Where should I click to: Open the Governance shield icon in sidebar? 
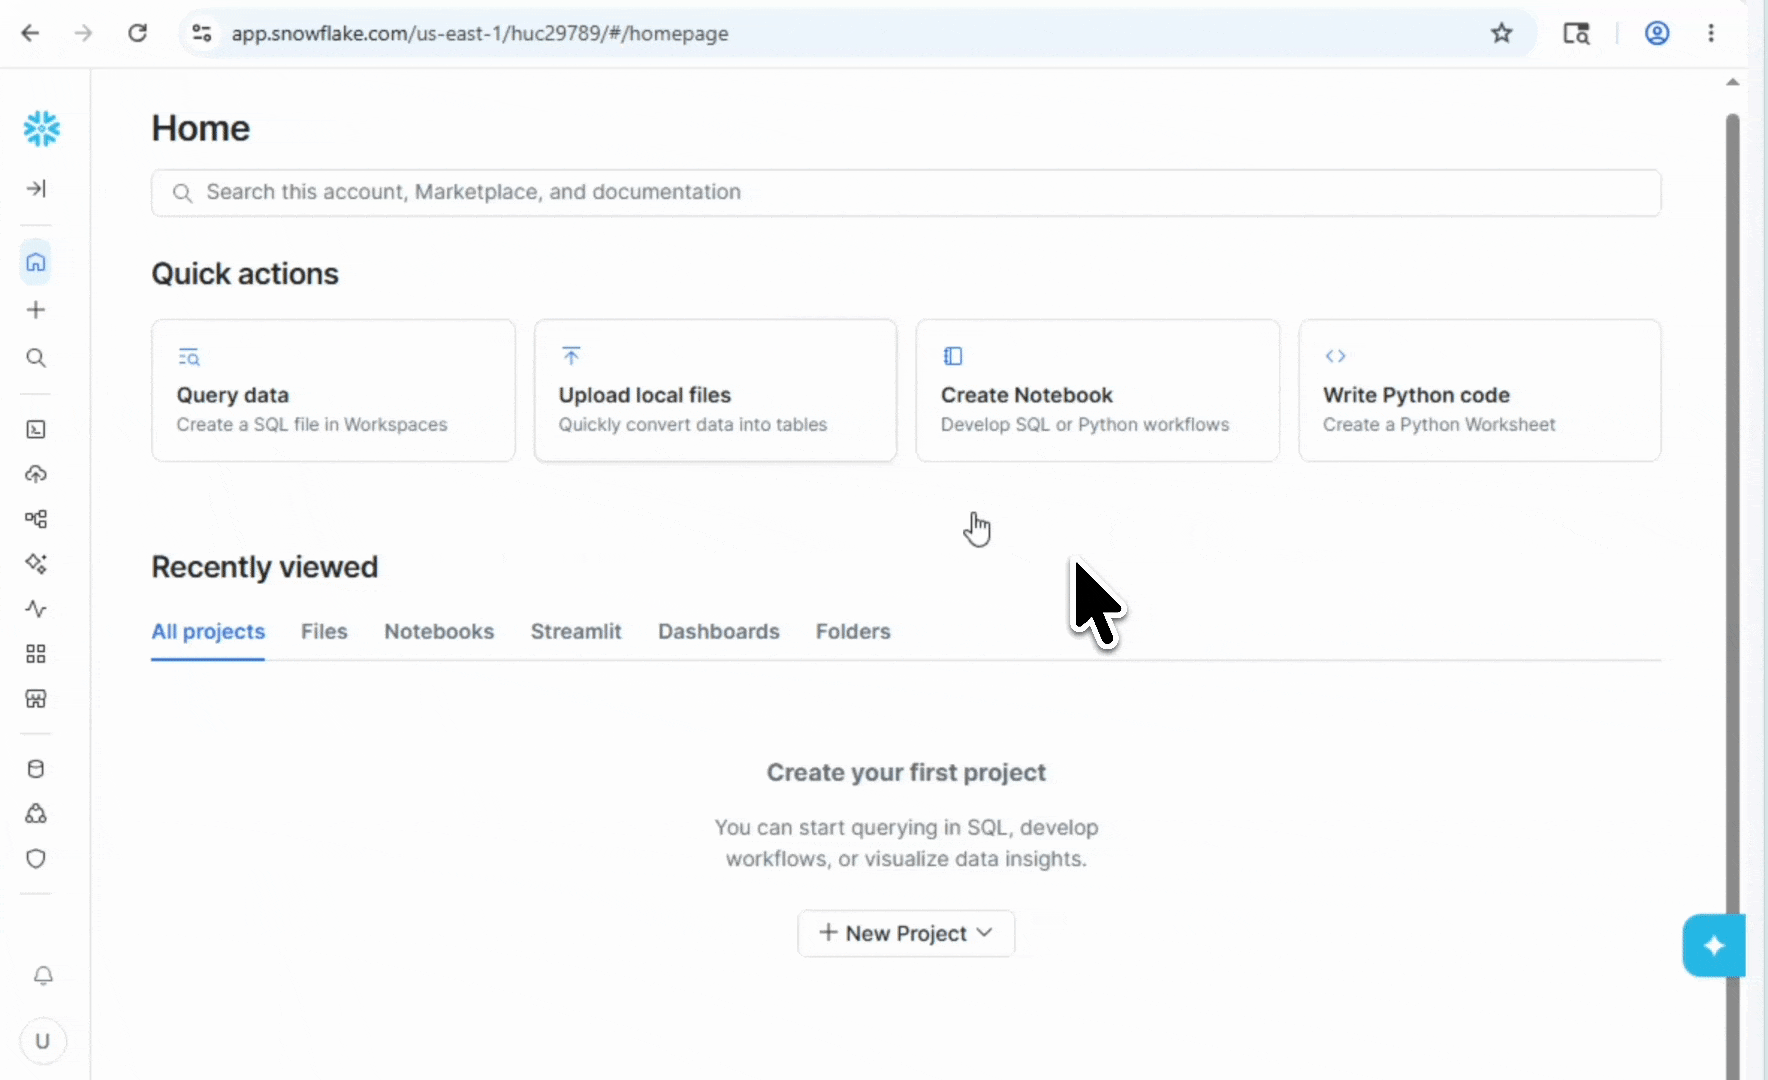pos(36,859)
